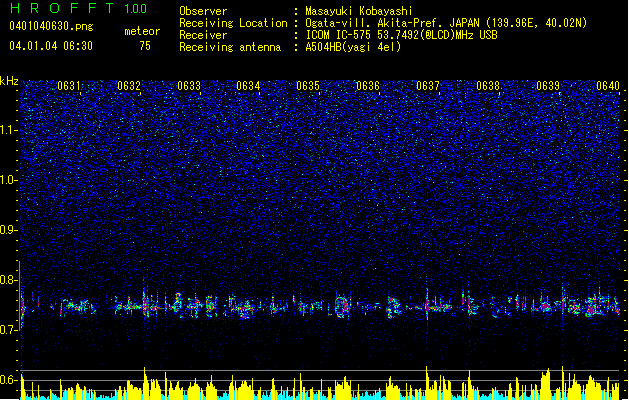Click the 0637 time axis marker

point(428,86)
